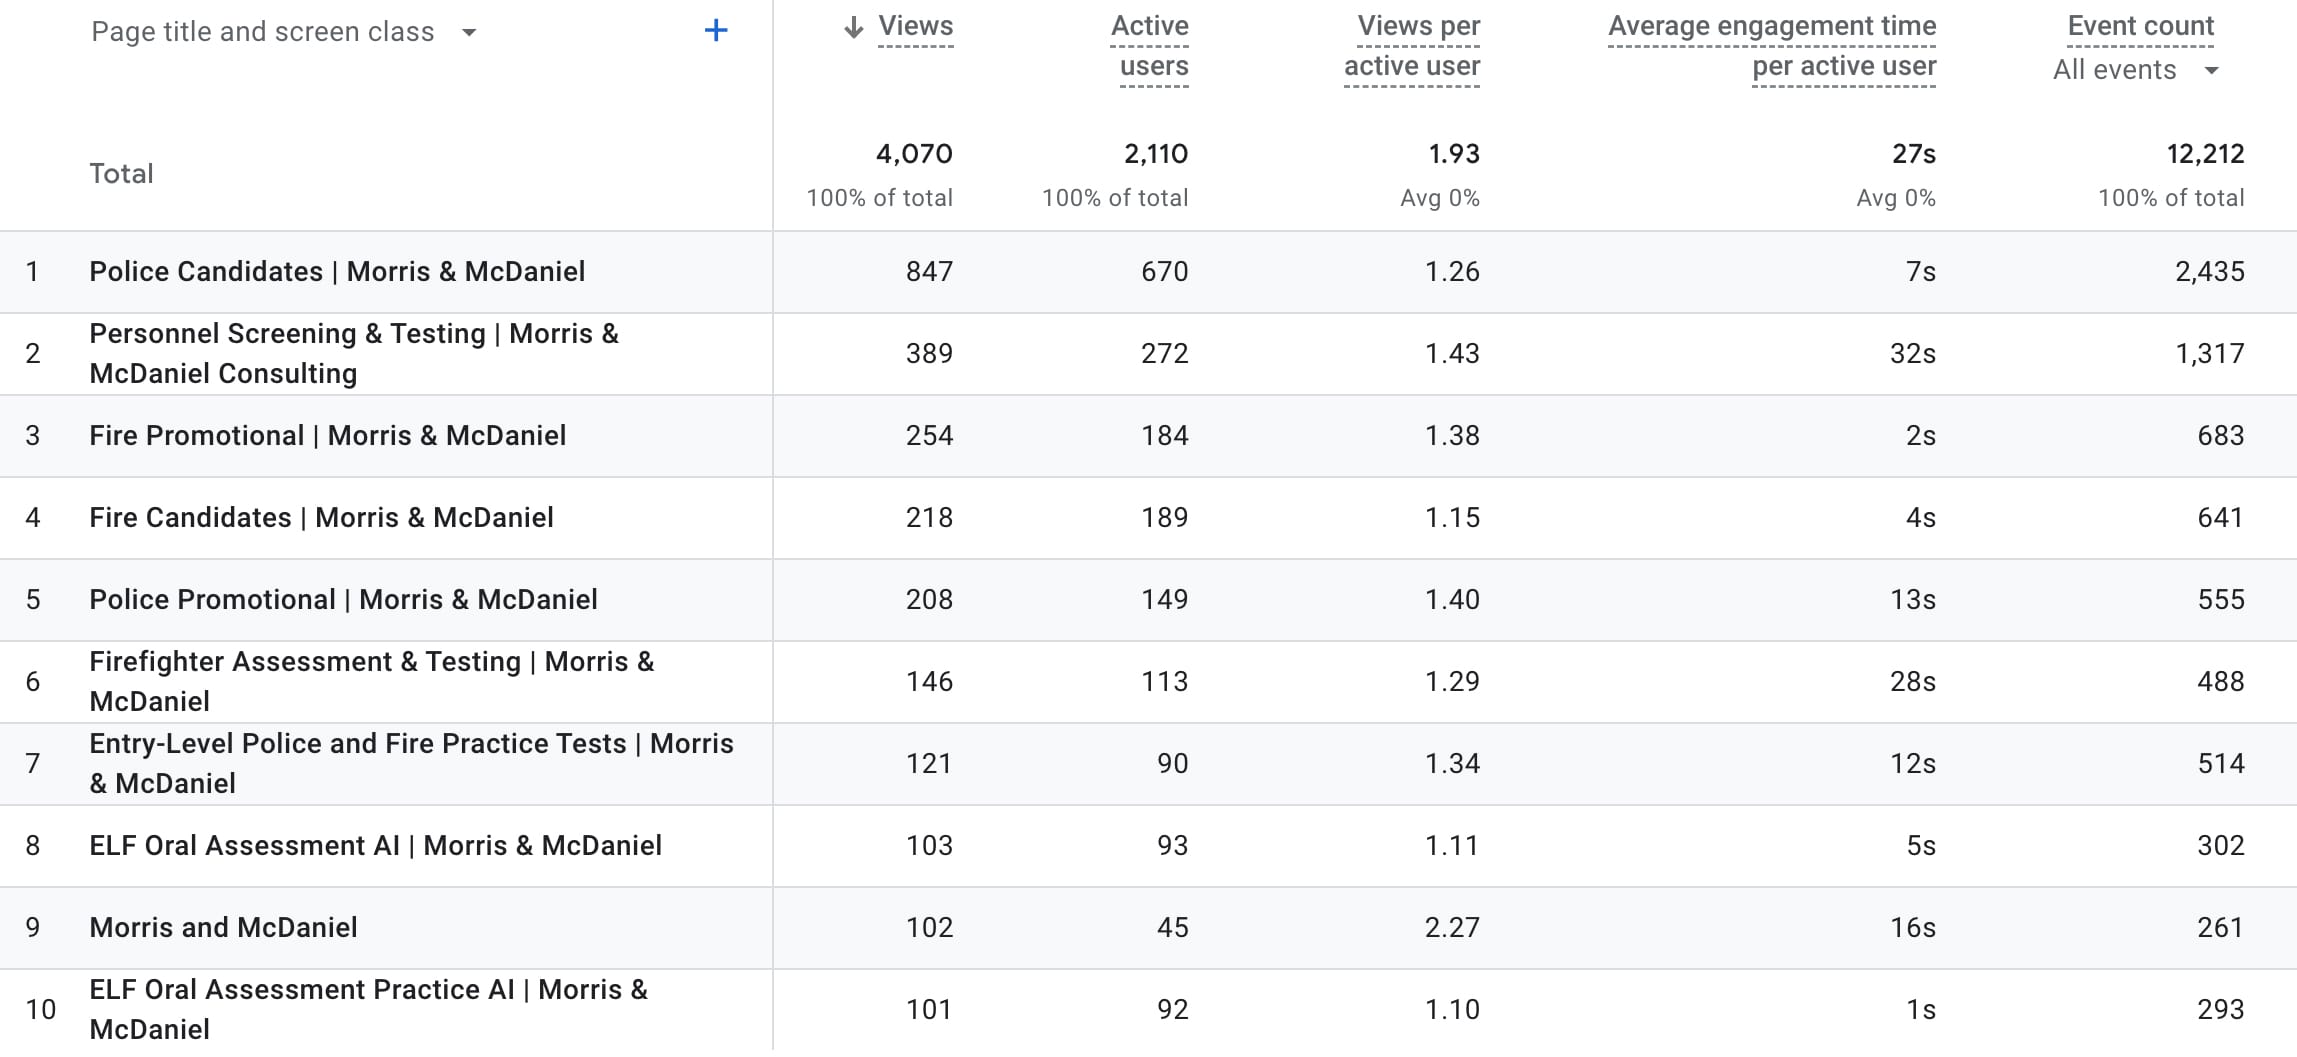The image size is (2297, 1057).
Task: Click ELF Oral Assessment AI row title
Action: click(375, 846)
